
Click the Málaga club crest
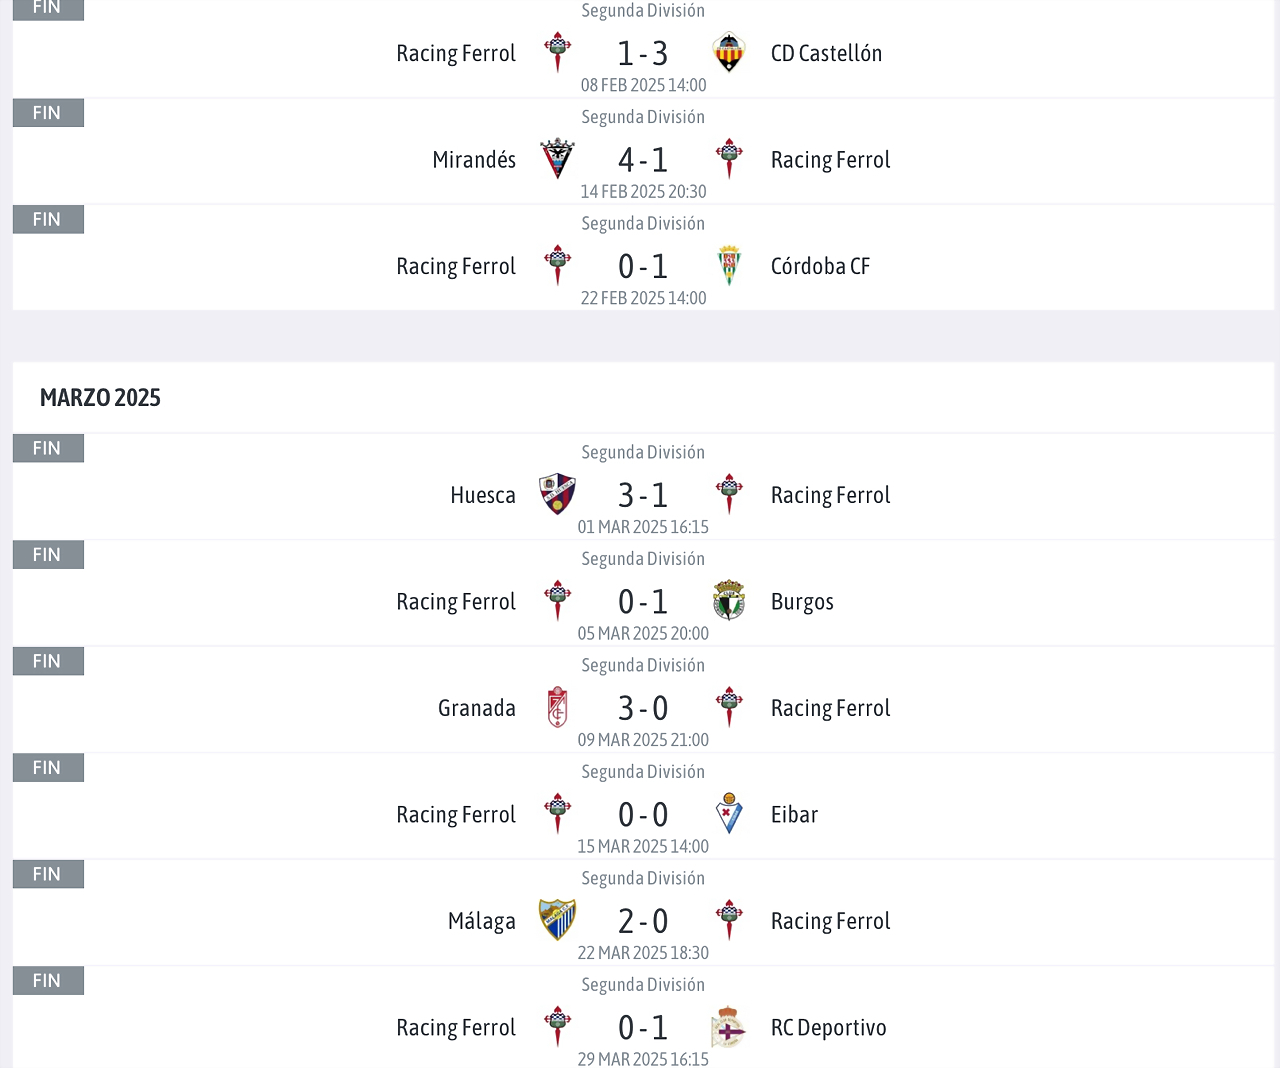(x=557, y=921)
